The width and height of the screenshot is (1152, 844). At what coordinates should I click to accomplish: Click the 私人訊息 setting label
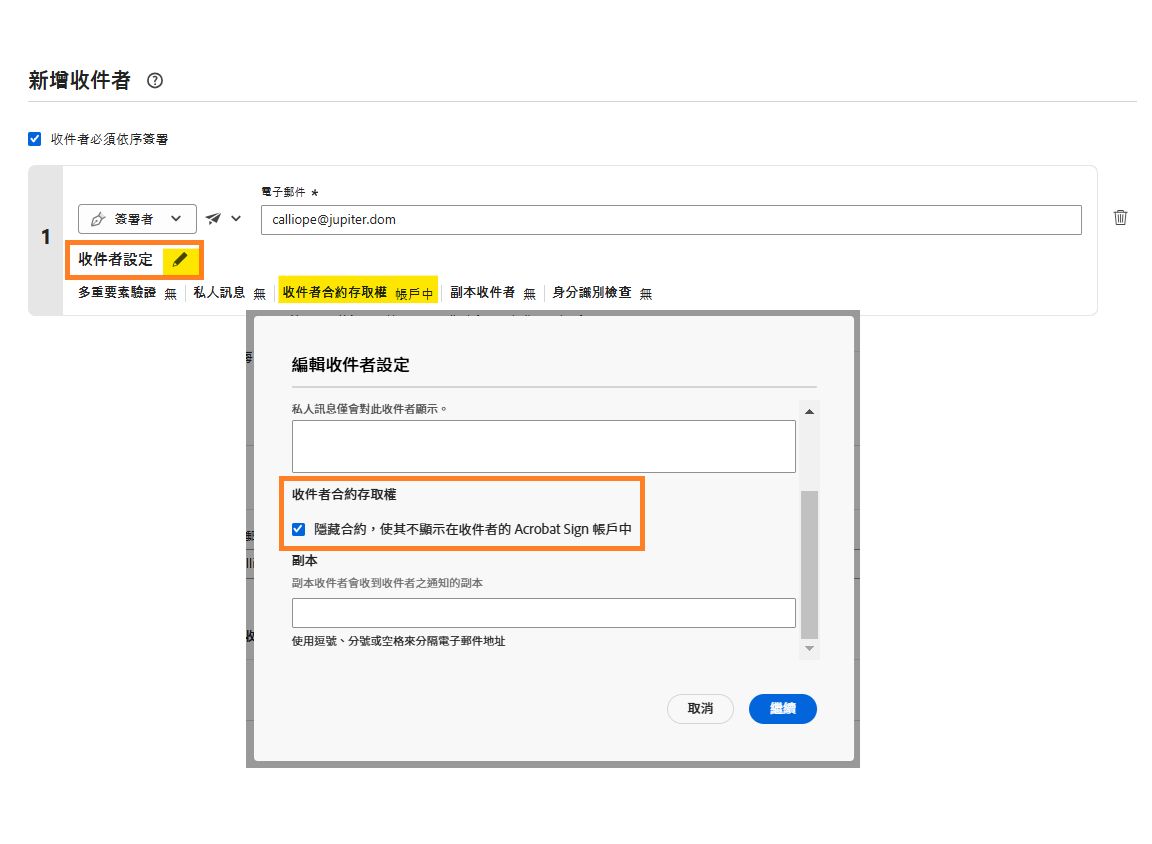(x=219, y=292)
